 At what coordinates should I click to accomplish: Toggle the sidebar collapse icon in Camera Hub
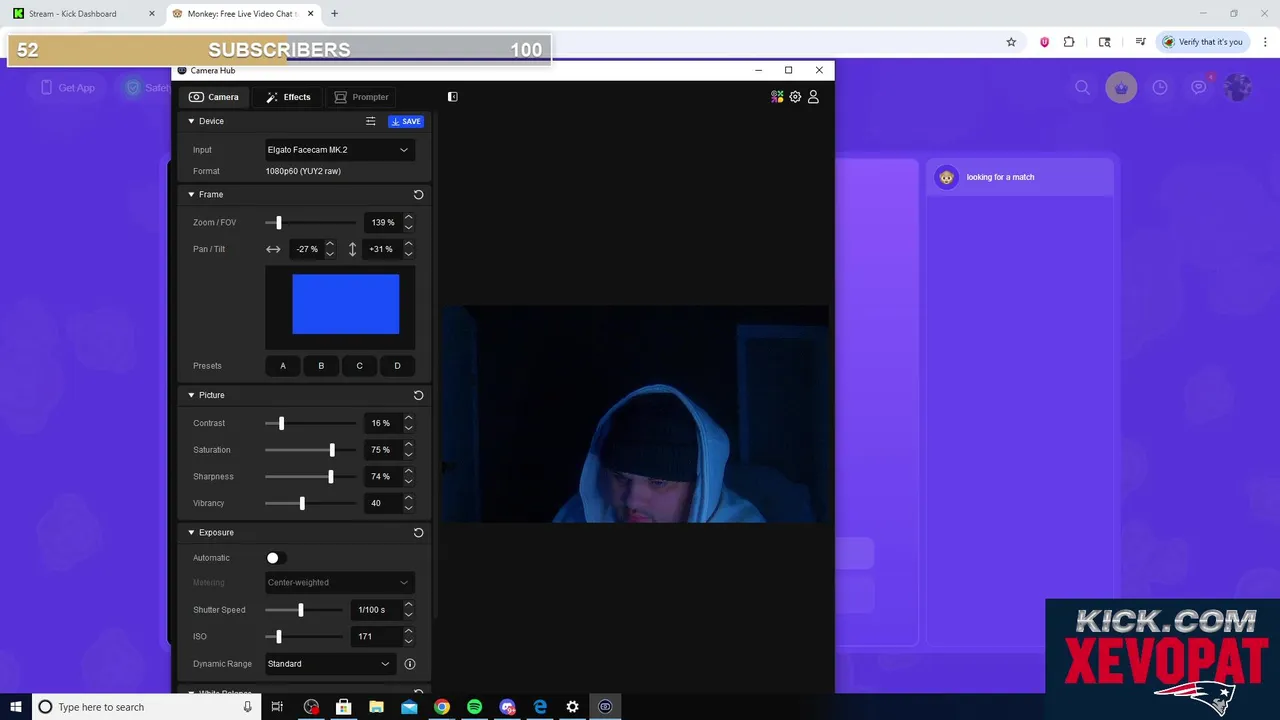pyautogui.click(x=452, y=97)
